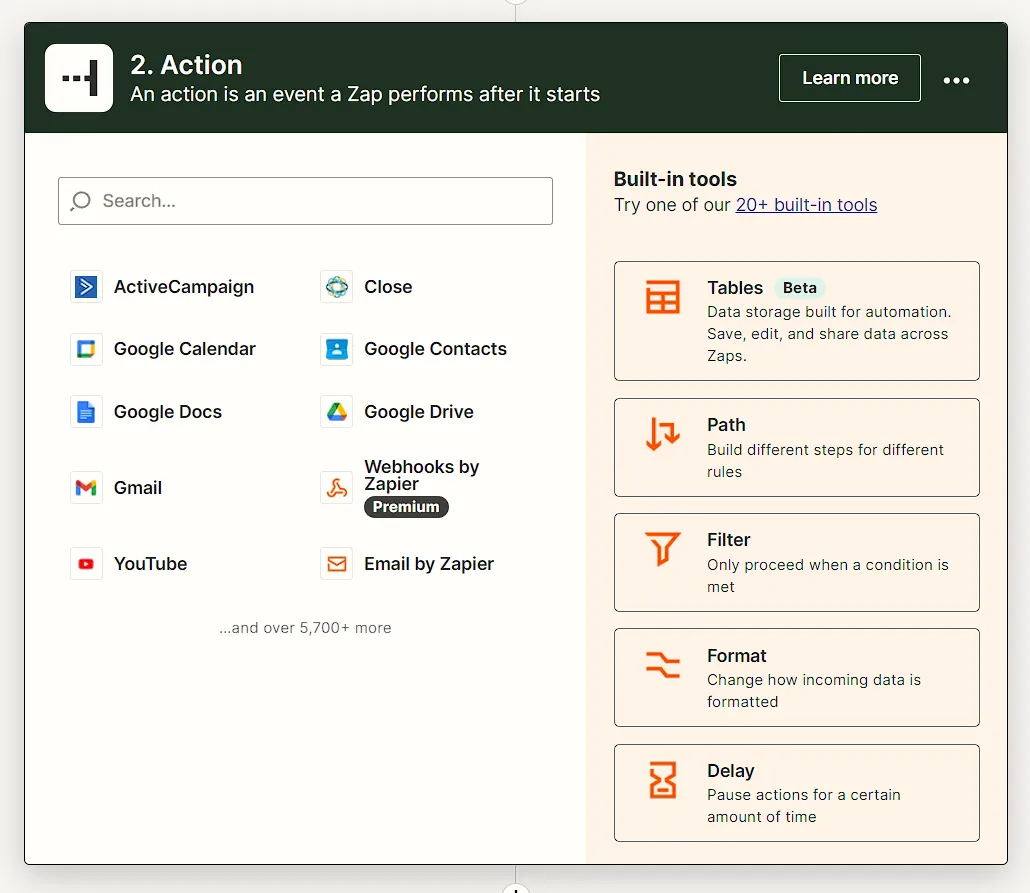
Task: Open the 20+ built-in tools link
Action: (806, 205)
